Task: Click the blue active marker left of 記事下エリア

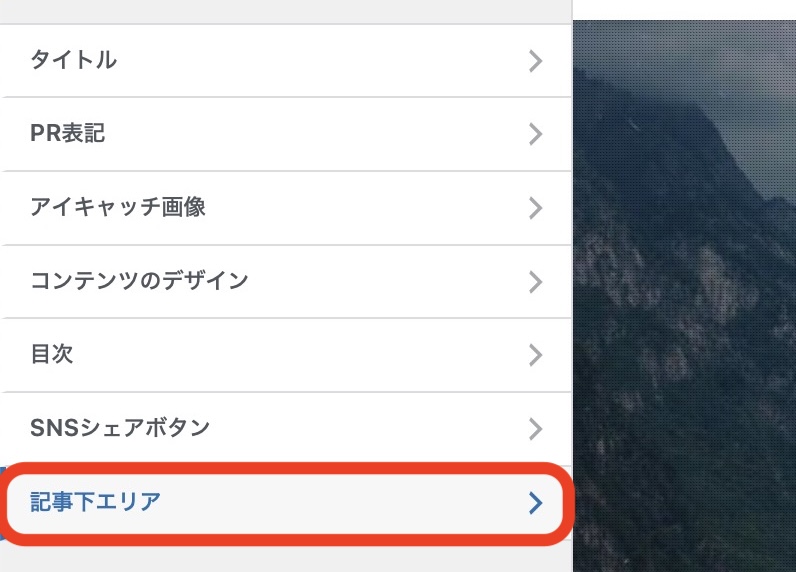Action: [2, 502]
